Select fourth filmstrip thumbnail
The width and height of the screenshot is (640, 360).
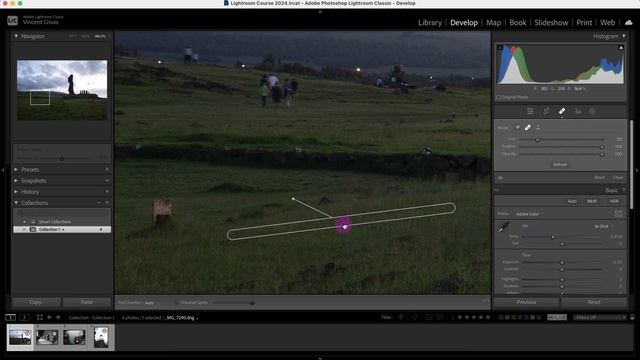pyautogui.click(x=101, y=337)
